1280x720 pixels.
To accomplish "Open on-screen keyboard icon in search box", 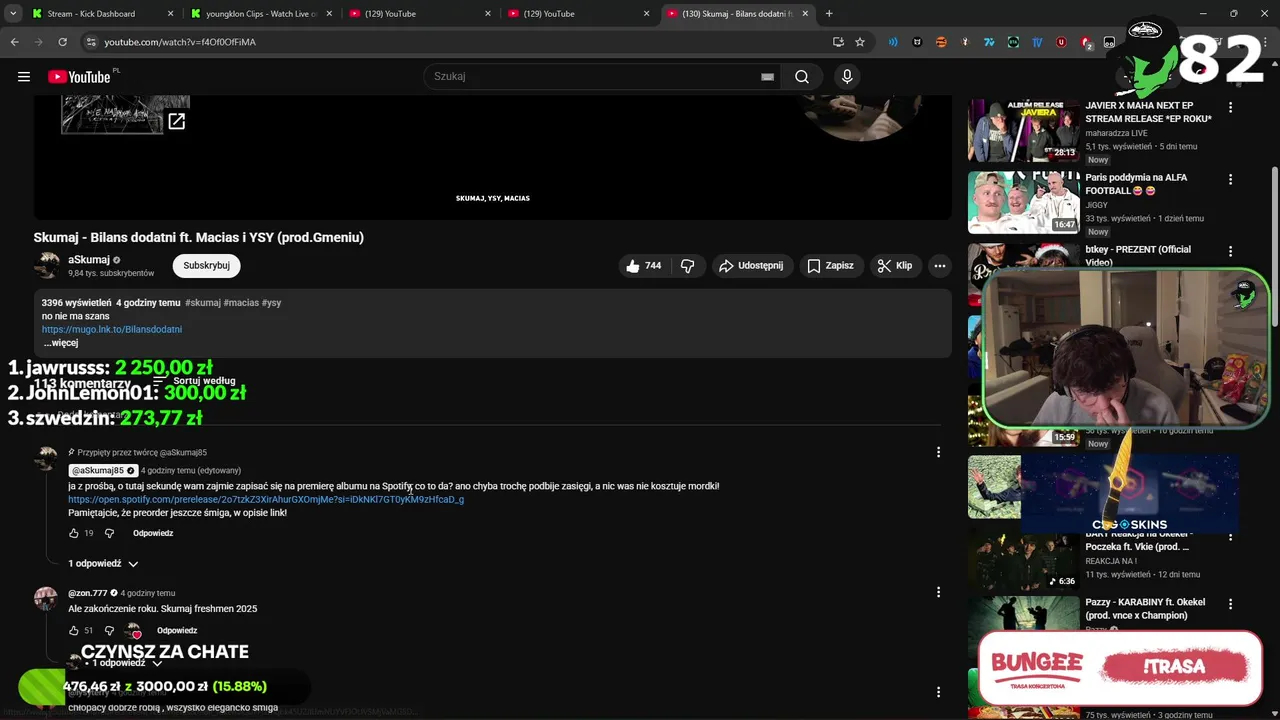I will pyautogui.click(x=767, y=77).
